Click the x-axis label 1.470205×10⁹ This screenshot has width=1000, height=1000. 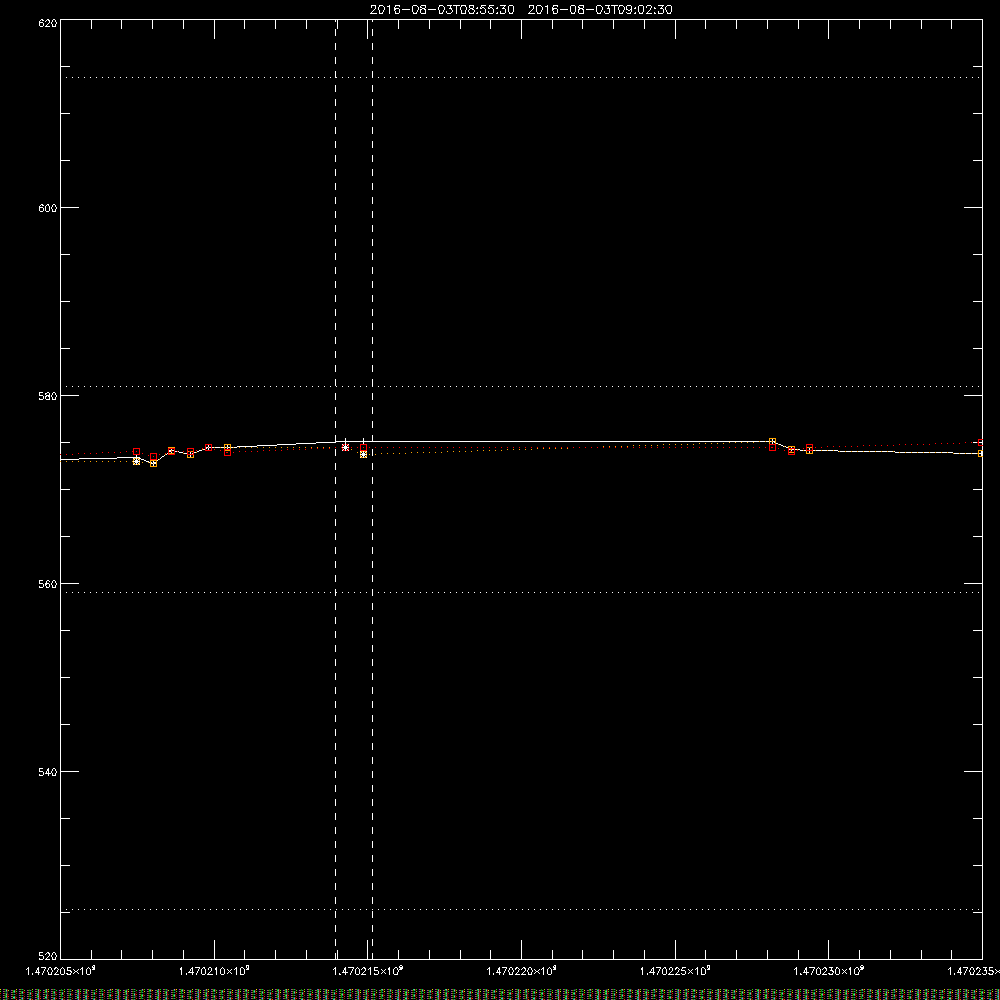pyautogui.click(x=61, y=971)
